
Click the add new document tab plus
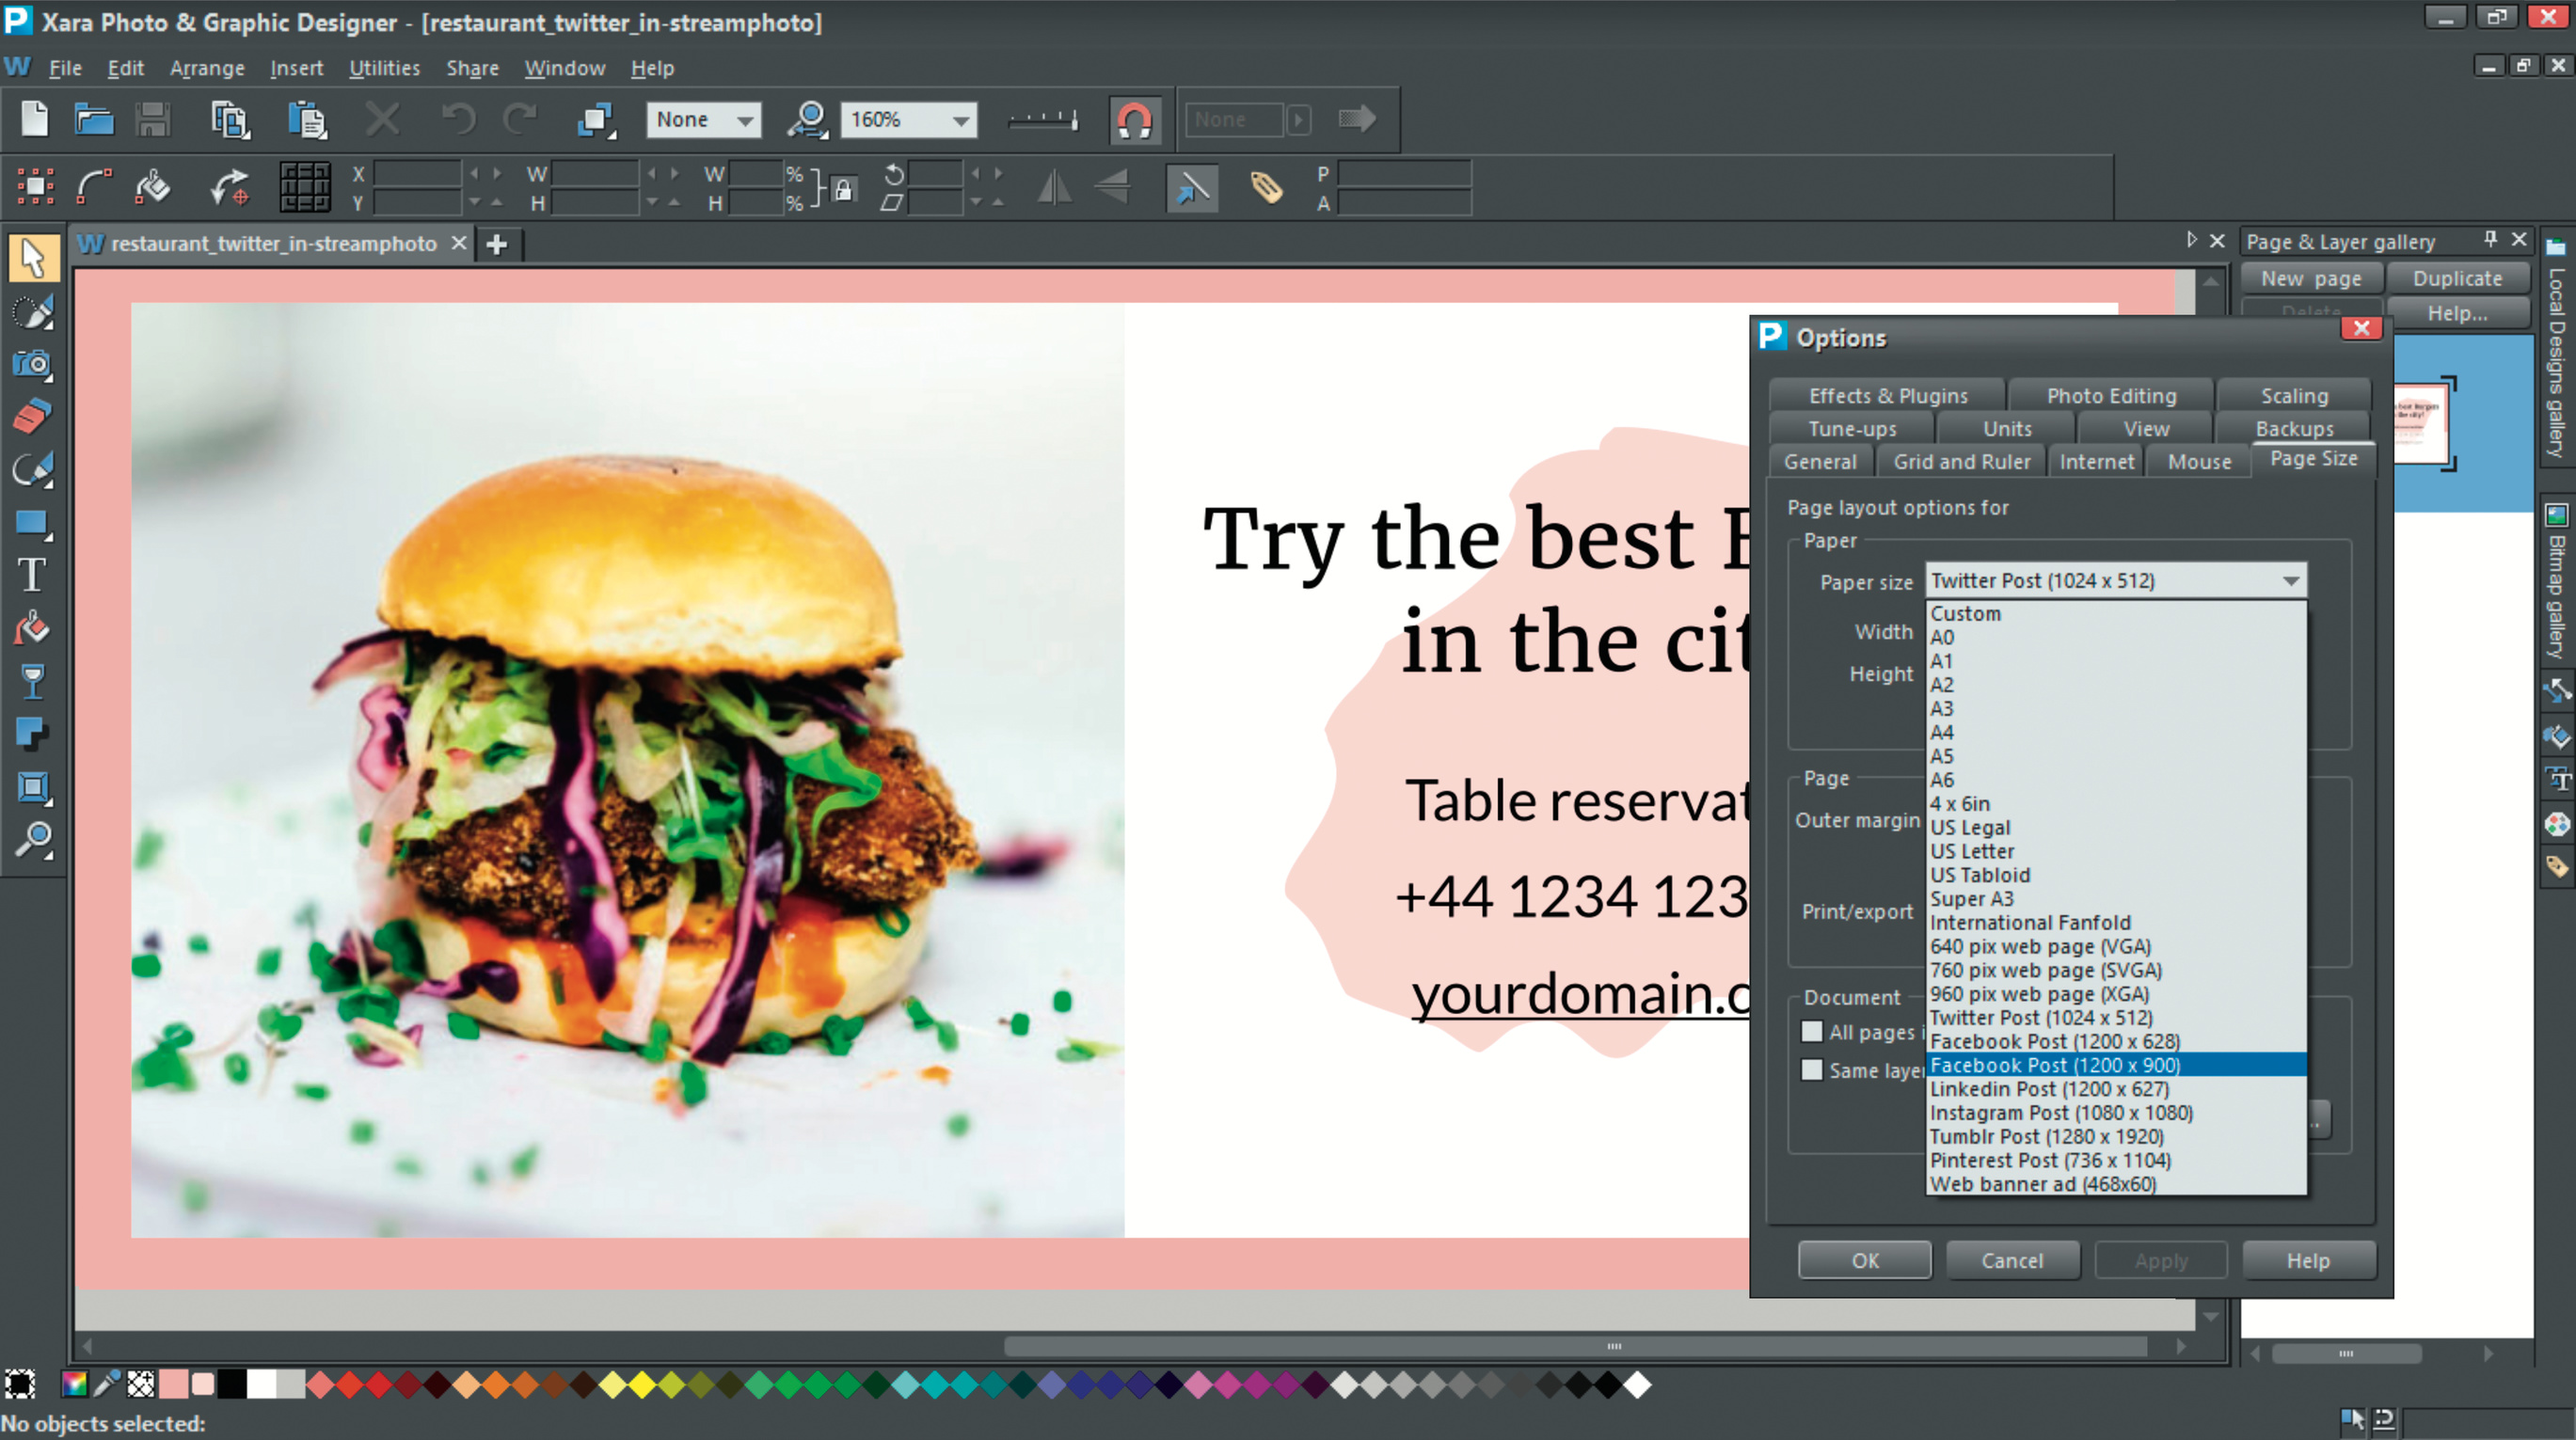pos(496,244)
